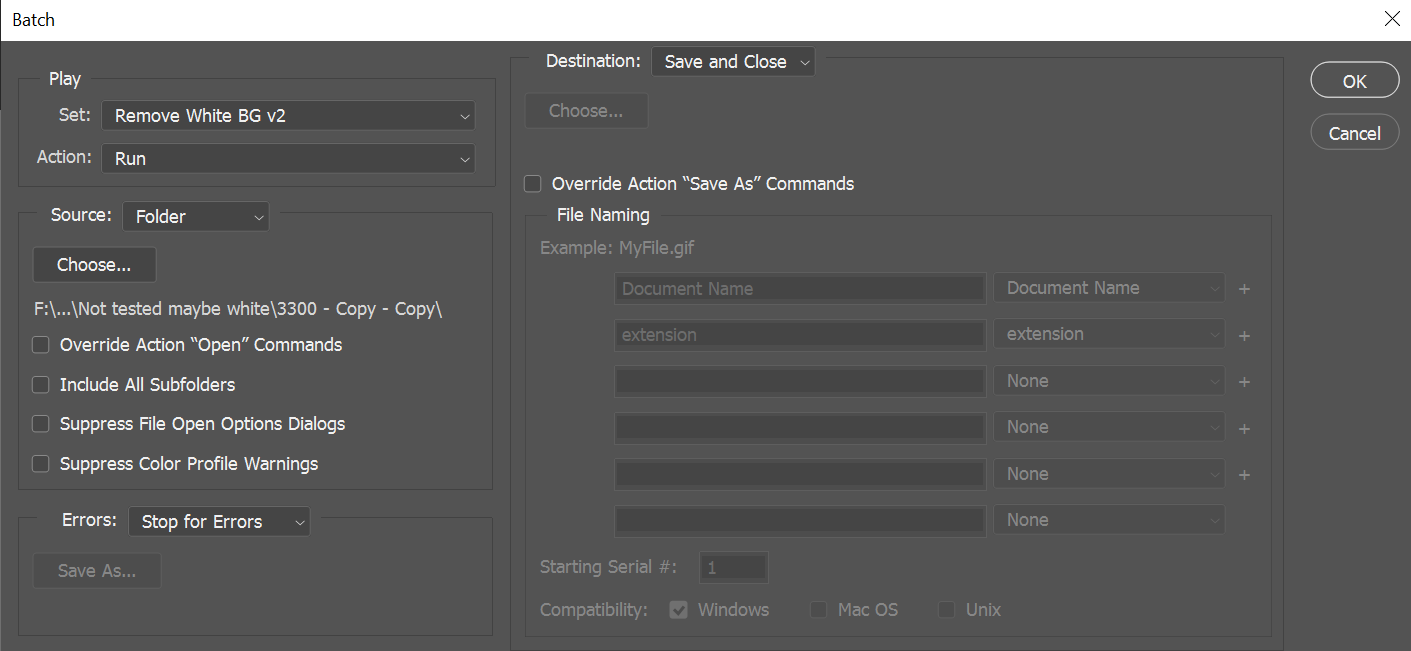Click plus icon beside extension naming row
The height and width of the screenshot is (651, 1411).
[x=1244, y=335]
